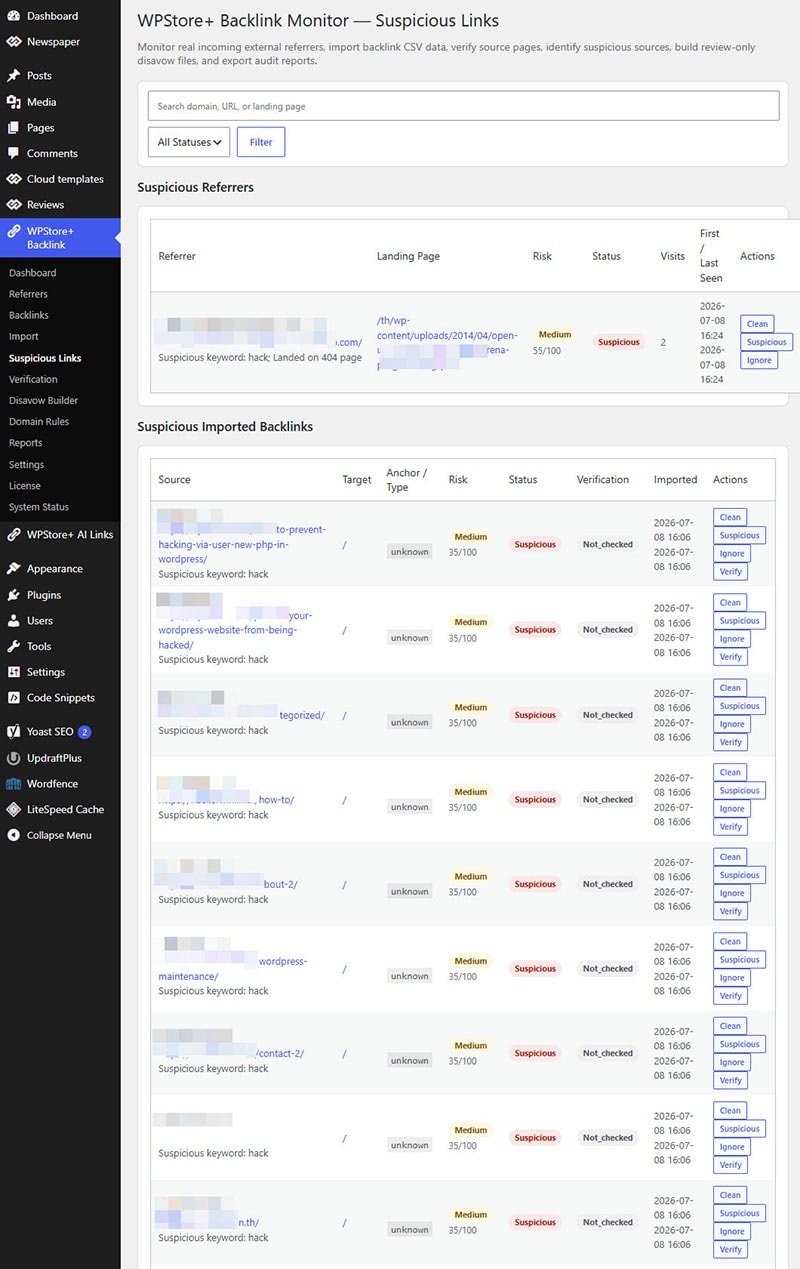Click the Settings sliders icon in main menu
Viewport: 800px width, 1269px height.
pyautogui.click(x=13, y=672)
